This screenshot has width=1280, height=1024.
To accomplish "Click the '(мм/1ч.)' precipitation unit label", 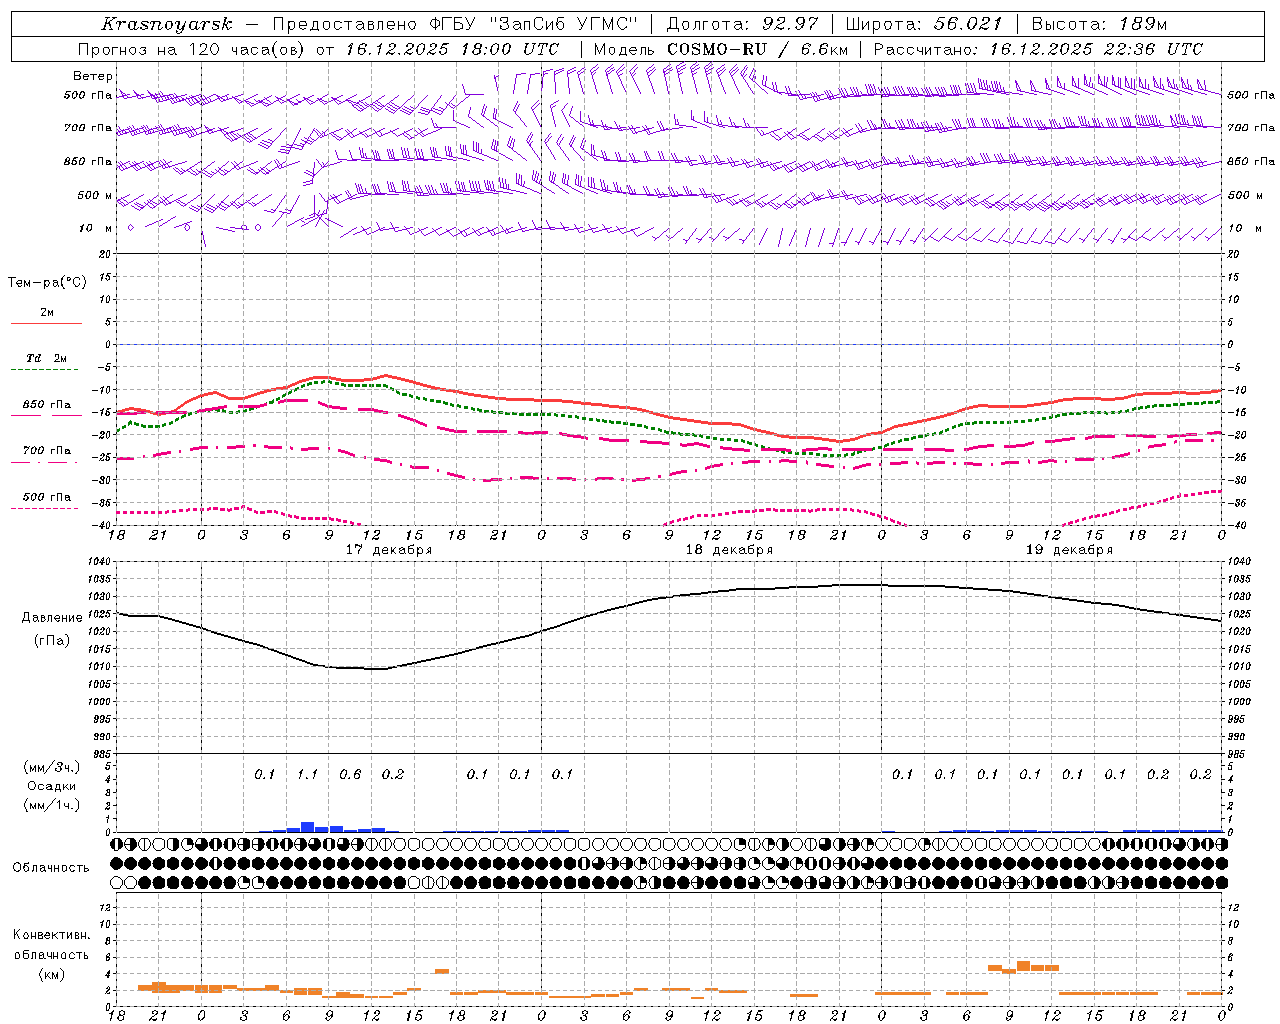I will coord(52,805).
